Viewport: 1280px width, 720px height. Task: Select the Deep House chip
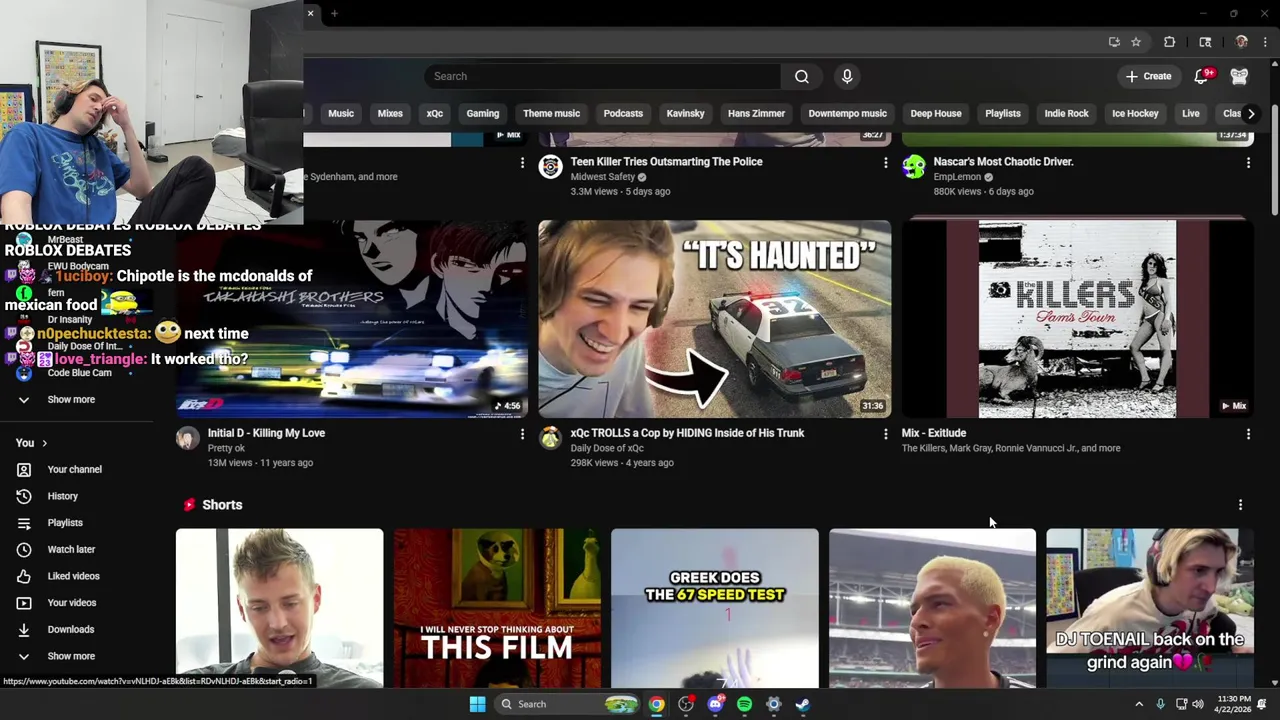click(936, 113)
